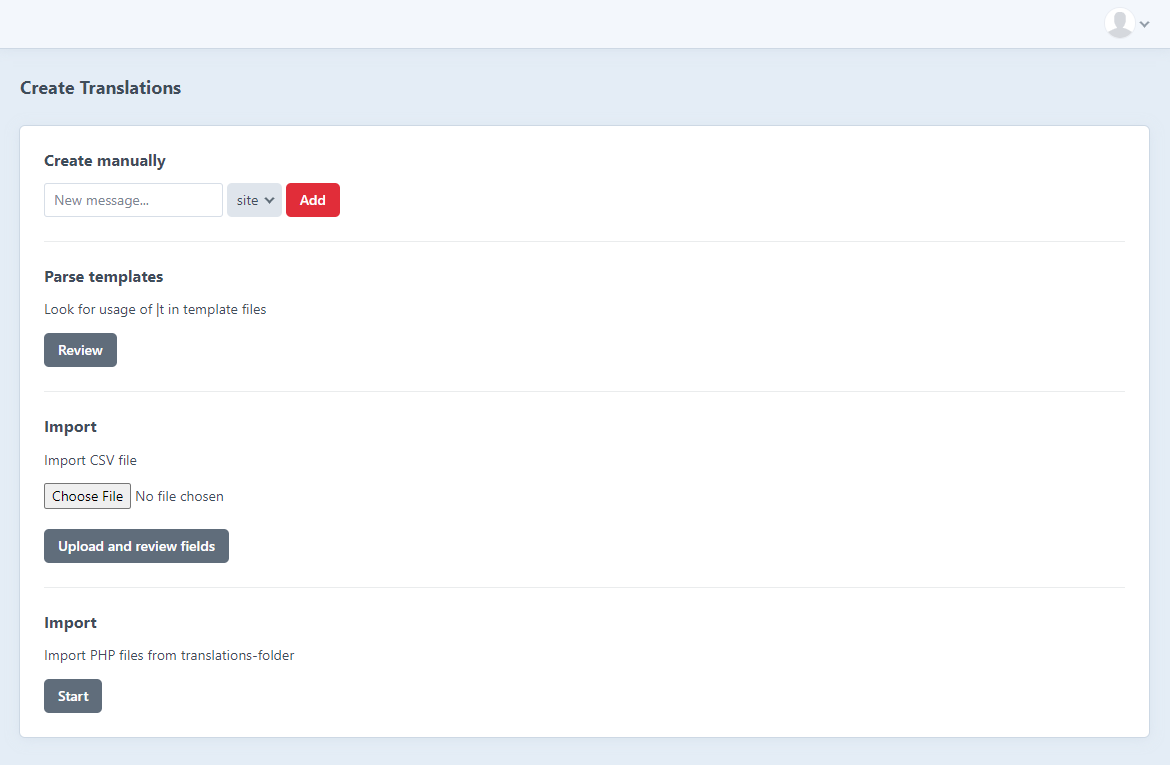1170x765 pixels.
Task: Click the No file chosen label
Action: point(180,496)
